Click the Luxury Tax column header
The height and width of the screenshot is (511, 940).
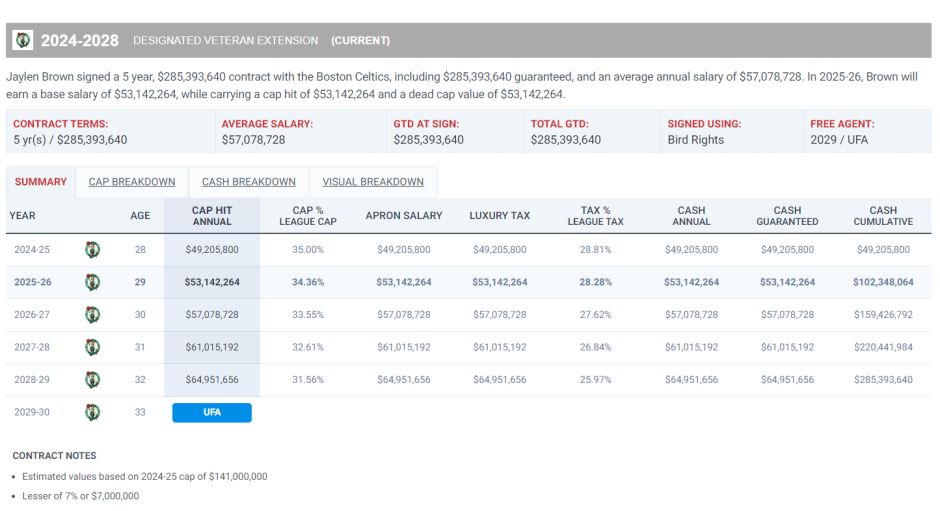499,216
